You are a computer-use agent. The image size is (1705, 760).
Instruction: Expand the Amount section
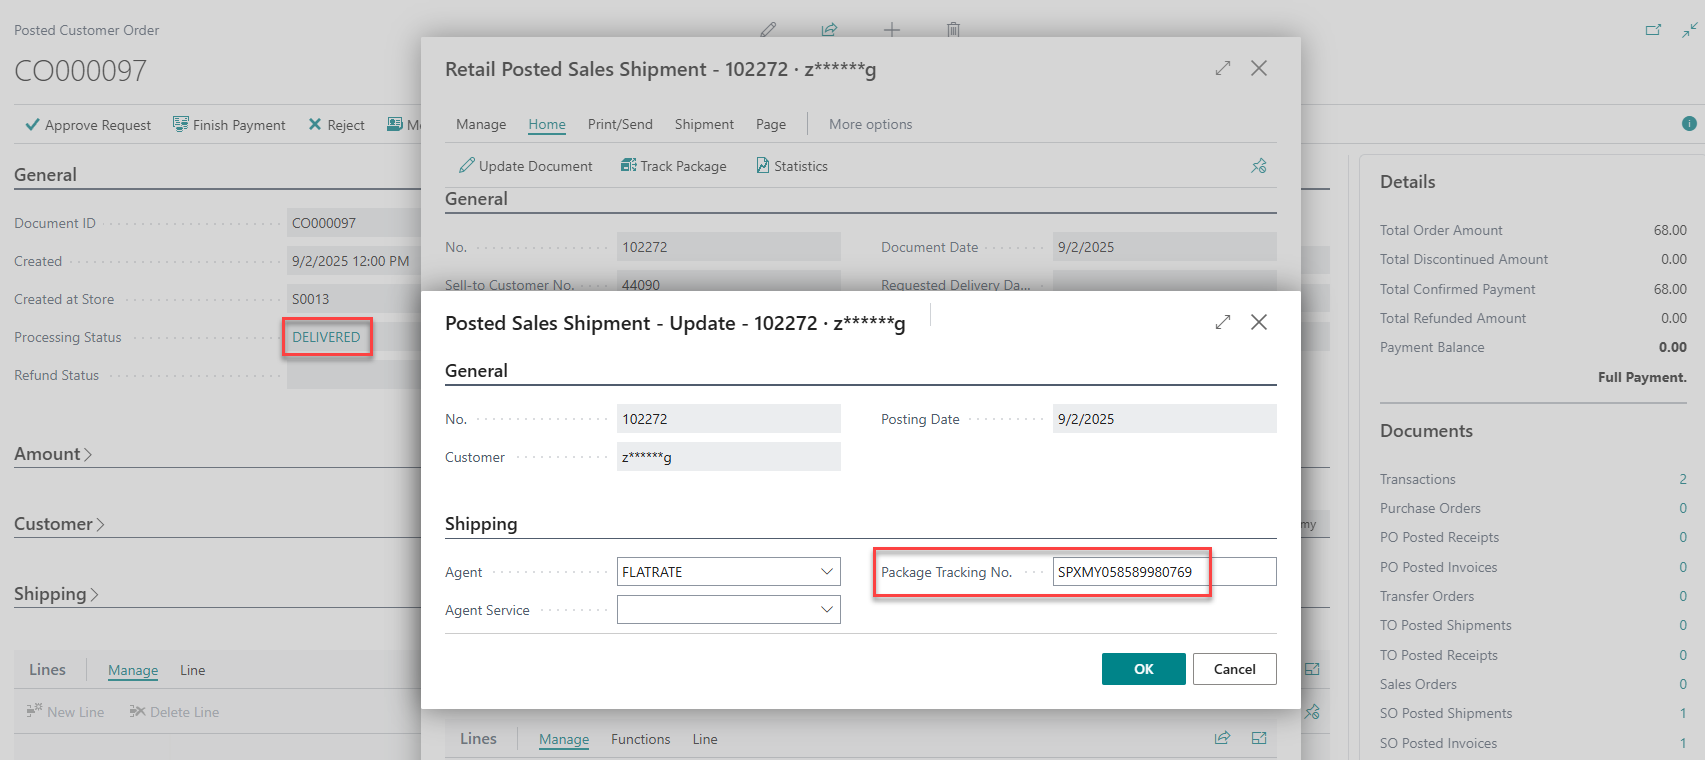tap(53, 454)
